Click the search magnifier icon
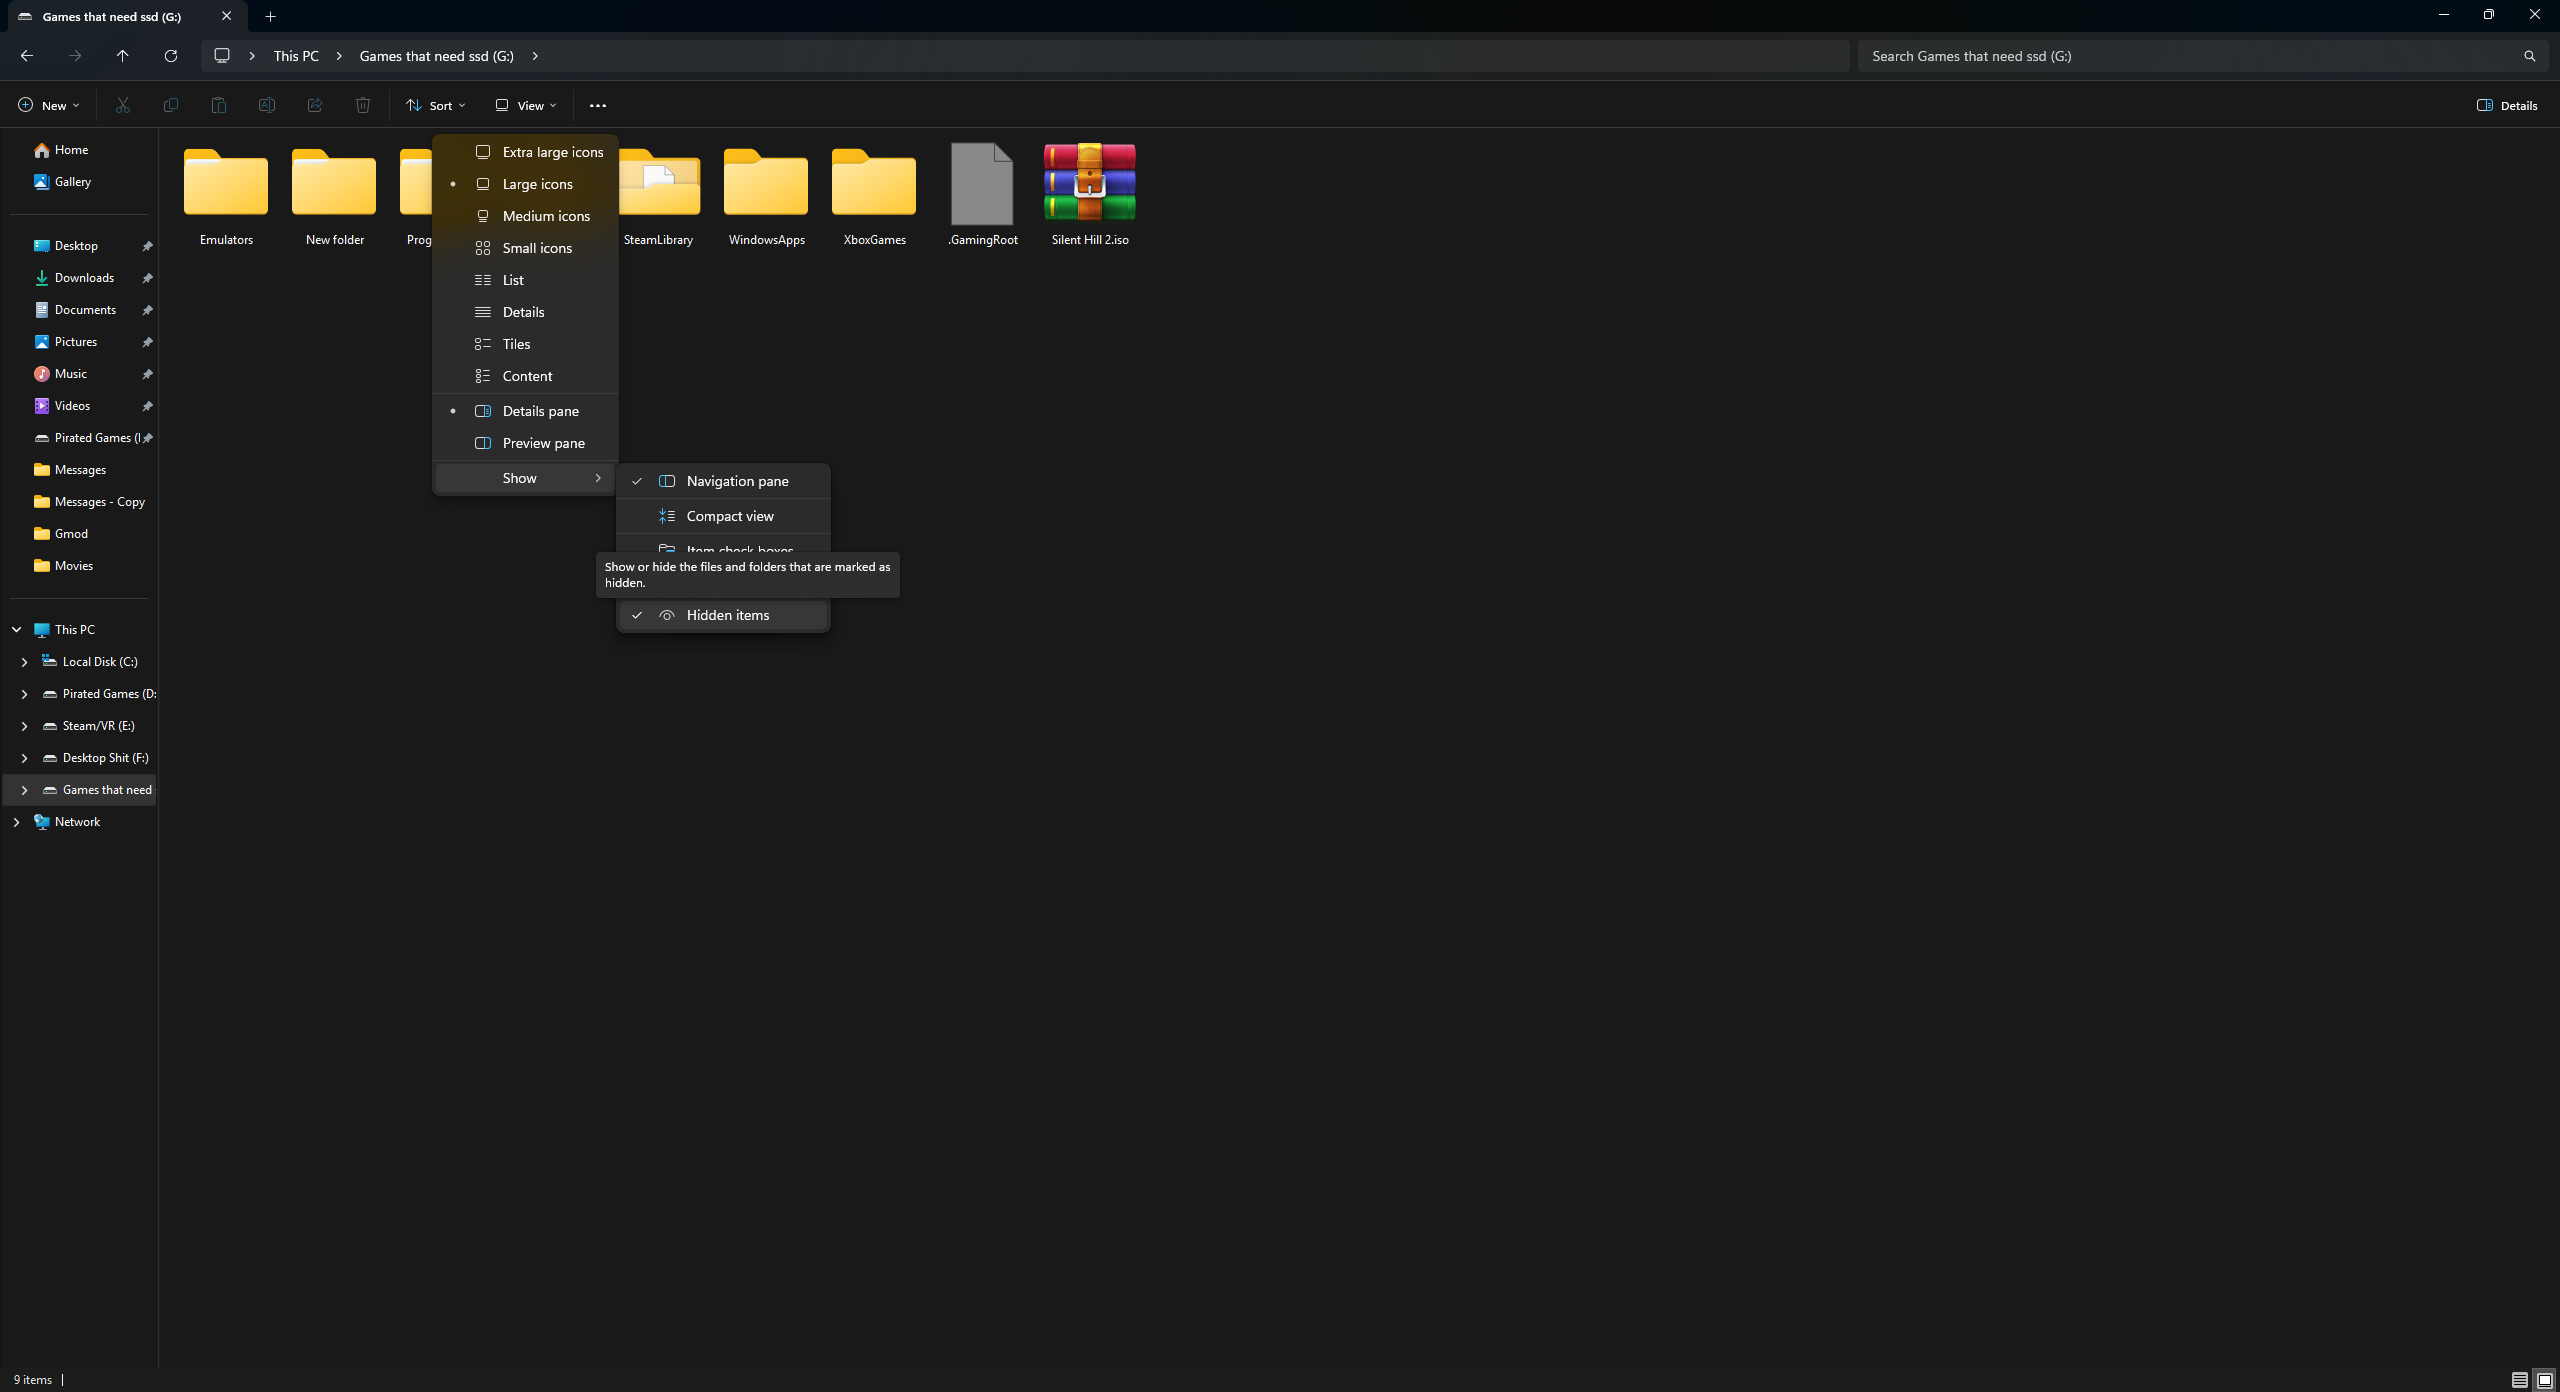Image resolution: width=2560 pixels, height=1392 pixels. point(2529,56)
